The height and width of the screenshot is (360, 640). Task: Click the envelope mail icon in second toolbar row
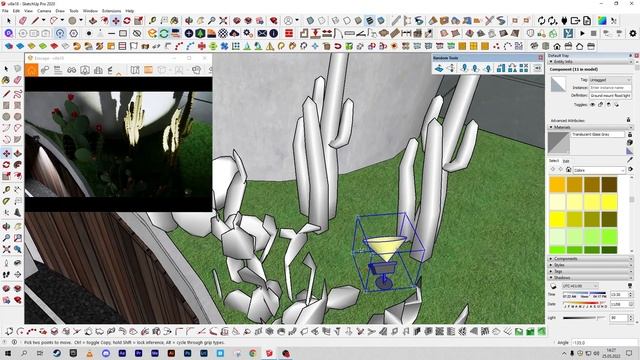[x=262, y=33]
